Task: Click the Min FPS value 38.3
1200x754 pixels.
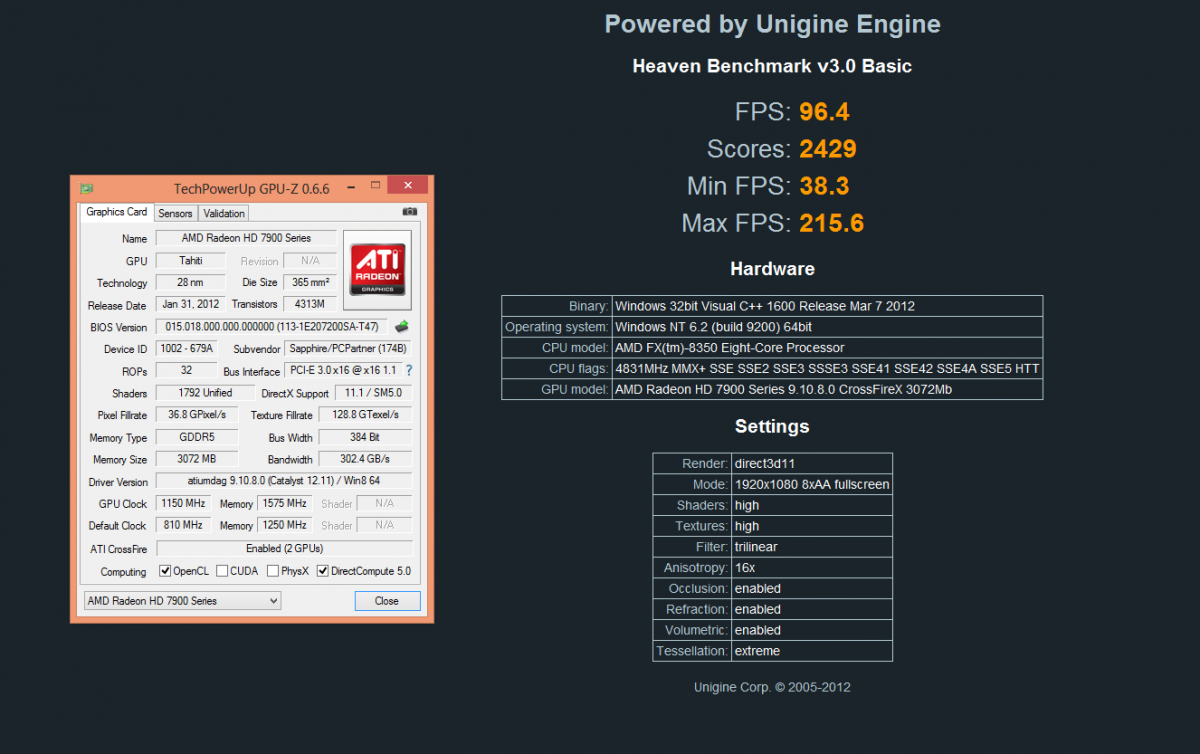Action: (825, 186)
